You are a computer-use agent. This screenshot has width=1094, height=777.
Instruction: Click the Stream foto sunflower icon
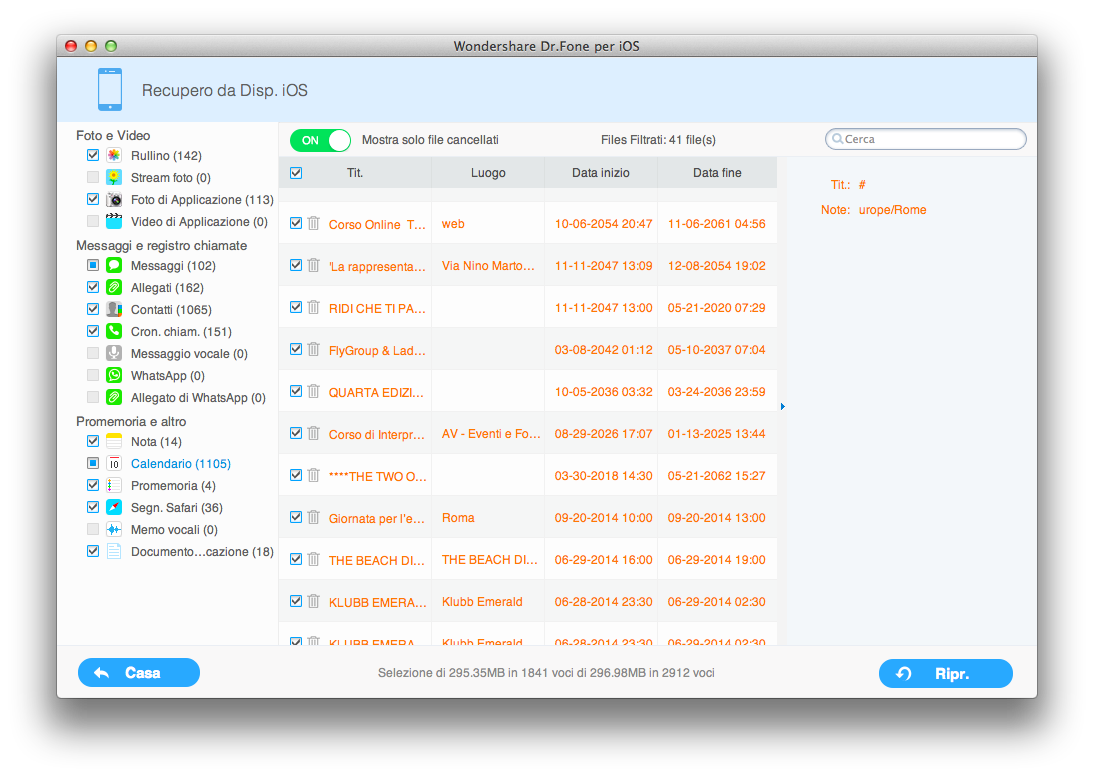point(114,177)
